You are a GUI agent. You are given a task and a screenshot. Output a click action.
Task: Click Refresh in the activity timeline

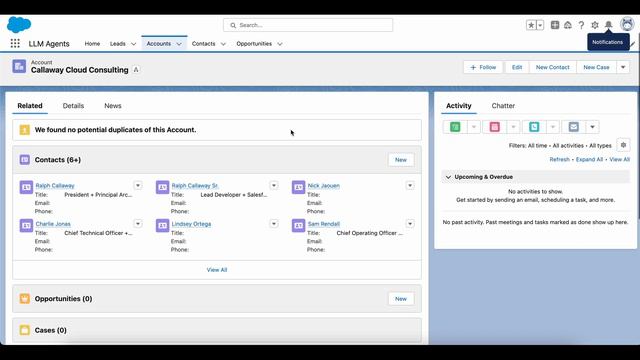tap(559, 159)
